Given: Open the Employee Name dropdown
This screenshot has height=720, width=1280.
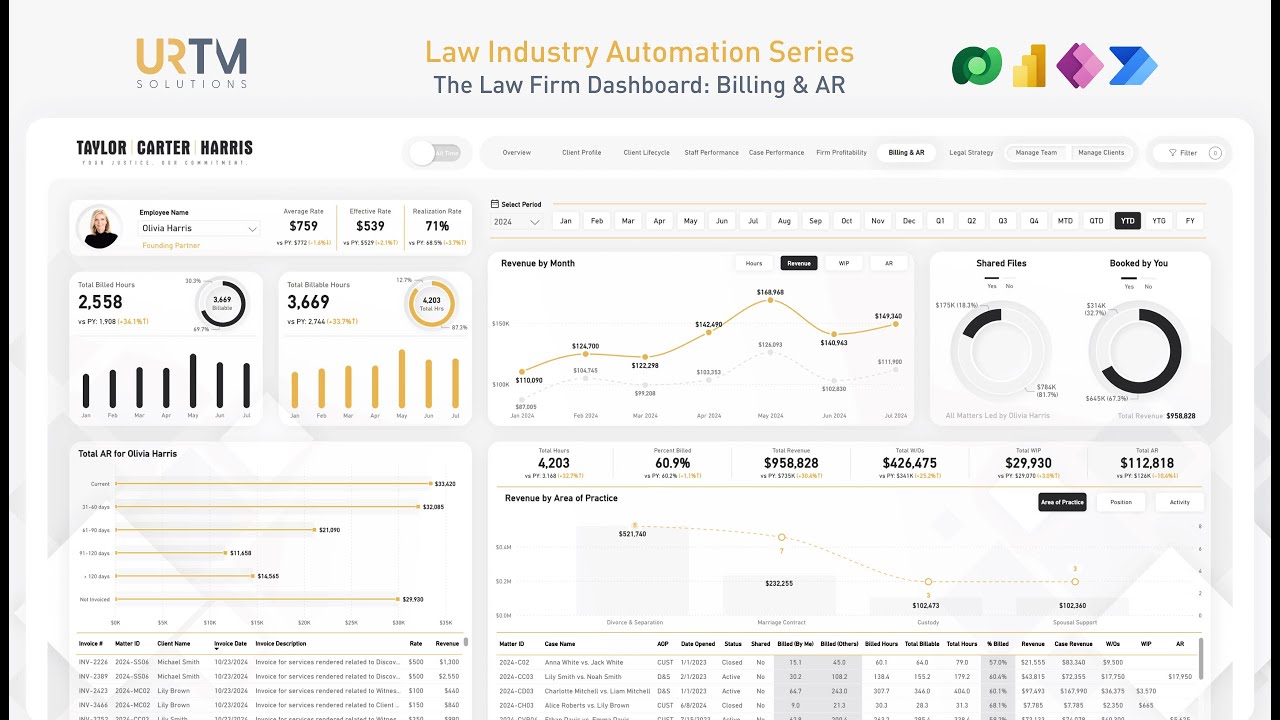Looking at the screenshot, I should (200, 228).
